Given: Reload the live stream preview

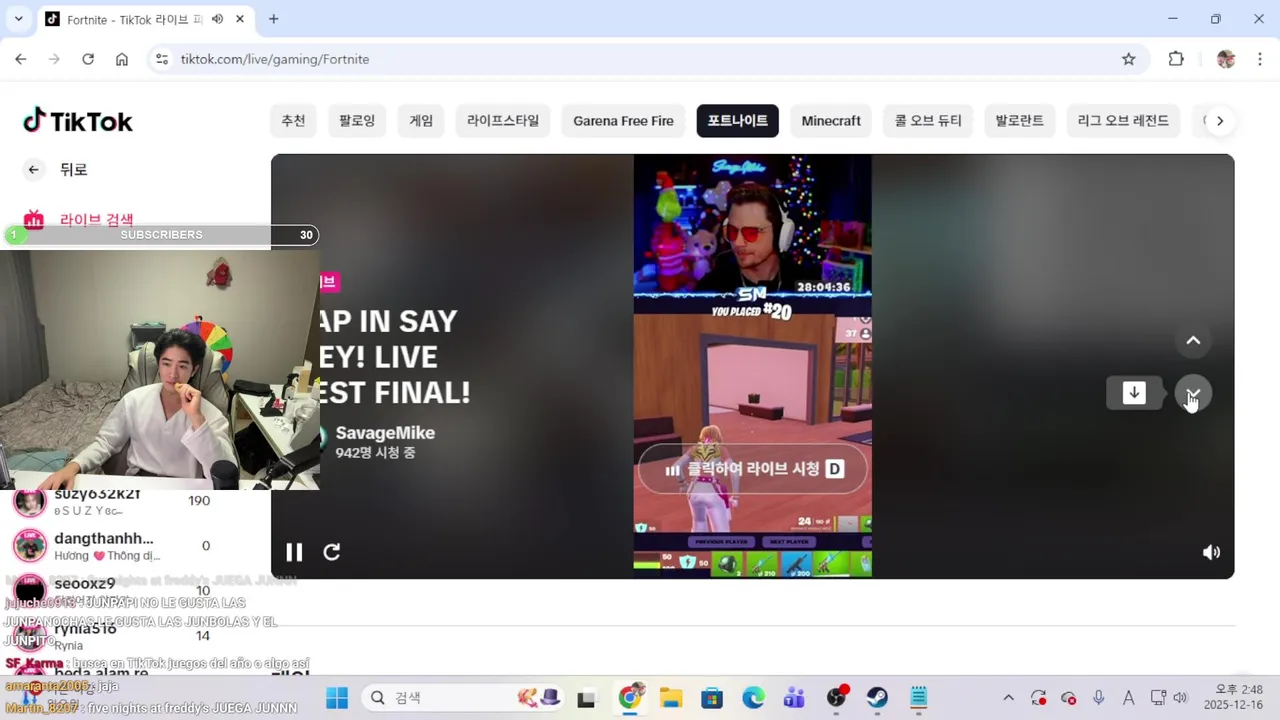Looking at the screenshot, I should [332, 552].
